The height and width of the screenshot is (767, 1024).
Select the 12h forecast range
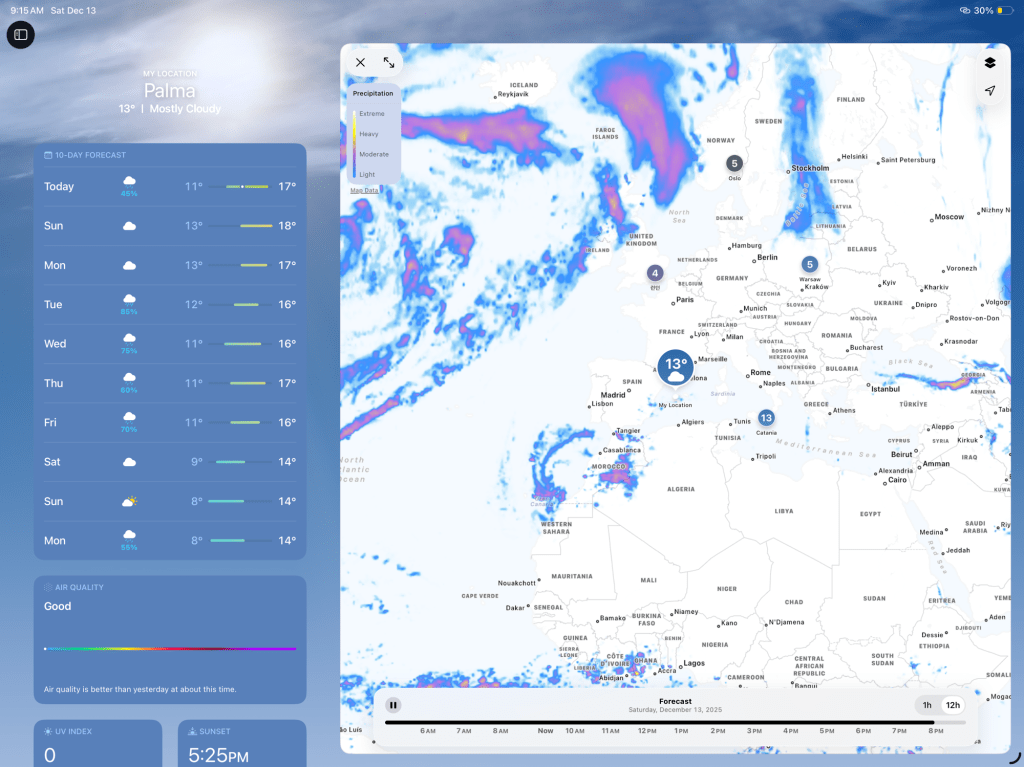(953, 705)
